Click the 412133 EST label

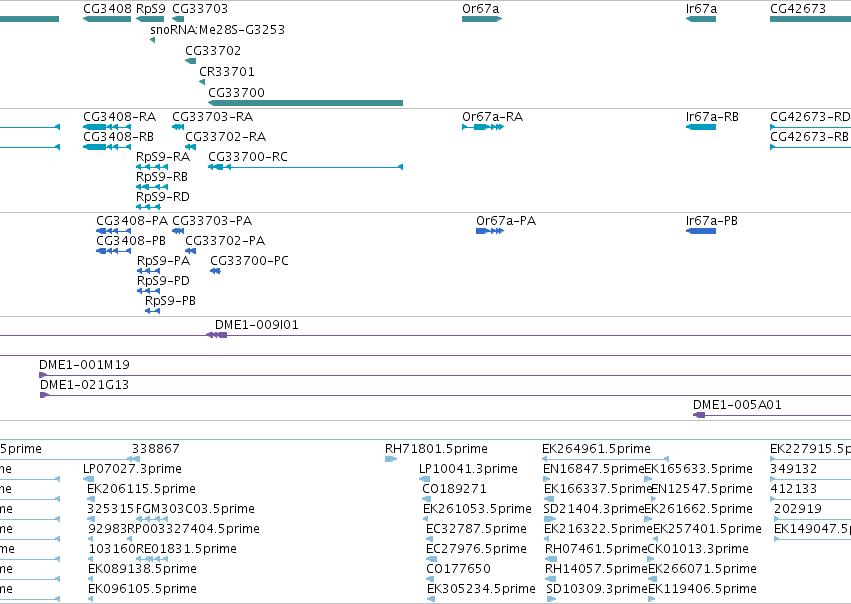[793, 489]
